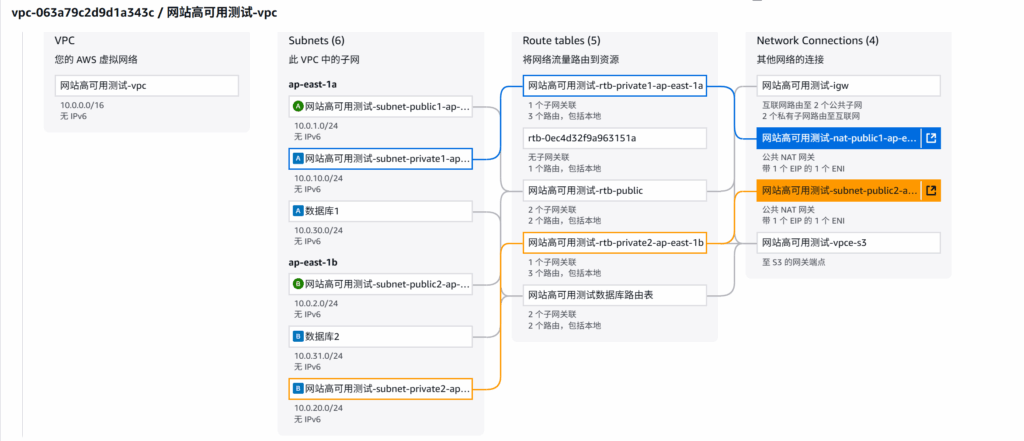Open the orange NAT gateway external link icon
This screenshot has height=441, width=1024.
931,190
